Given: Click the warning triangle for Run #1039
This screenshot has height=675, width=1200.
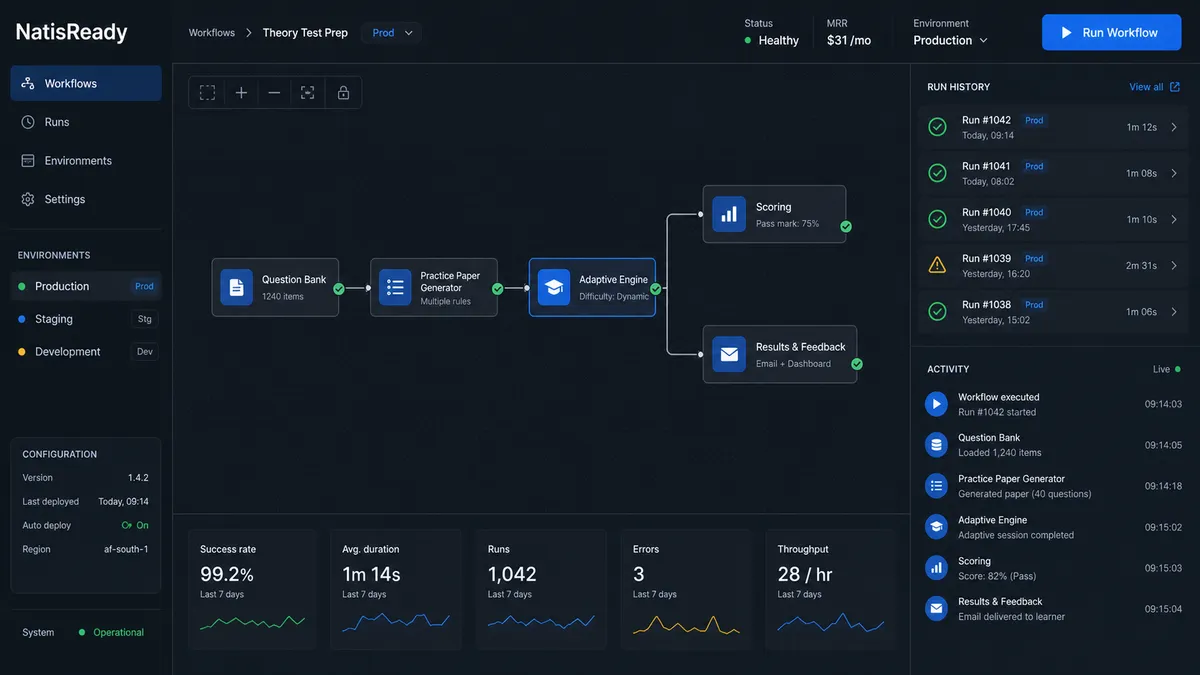Looking at the screenshot, I should [x=937, y=265].
